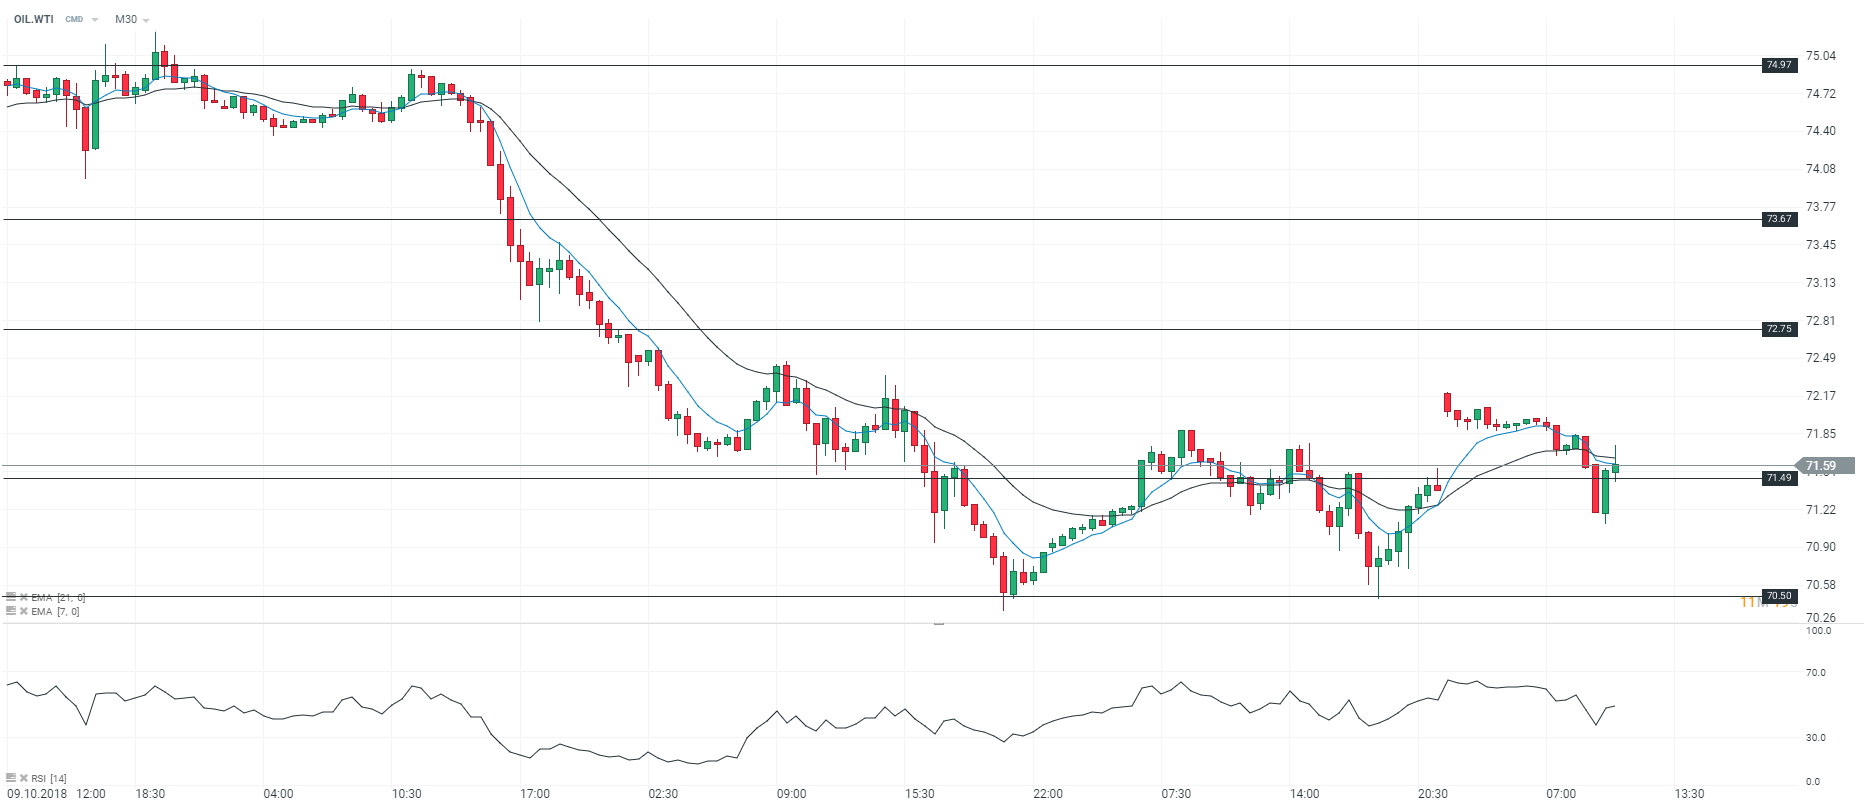Select the 74.97 horizontal level label
Image resolution: width=1866 pixels, height=811 pixels.
1779,65
